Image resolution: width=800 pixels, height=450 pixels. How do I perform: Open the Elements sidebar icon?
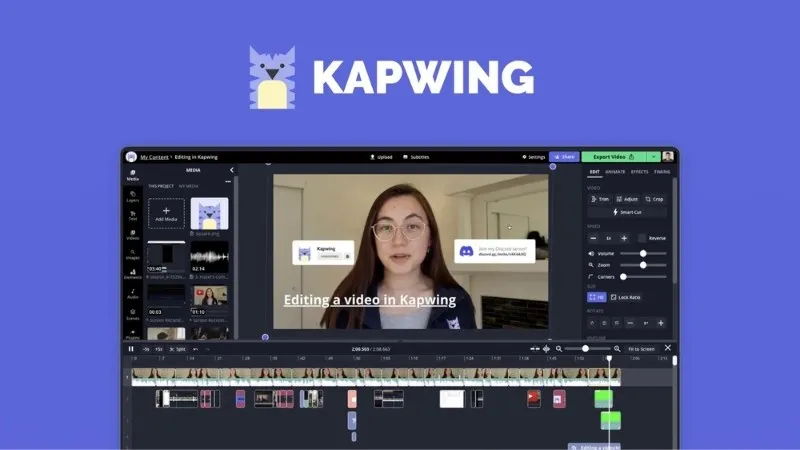132,275
